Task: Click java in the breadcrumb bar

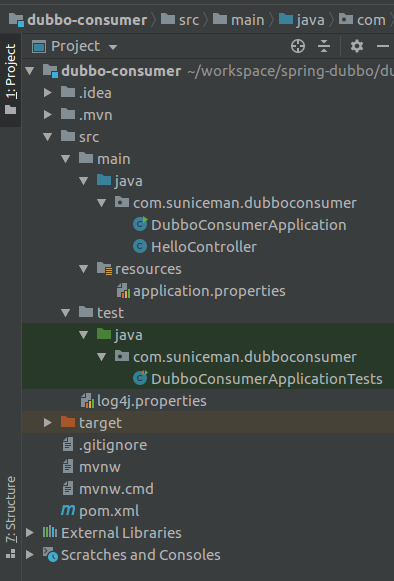Action: click(302, 20)
